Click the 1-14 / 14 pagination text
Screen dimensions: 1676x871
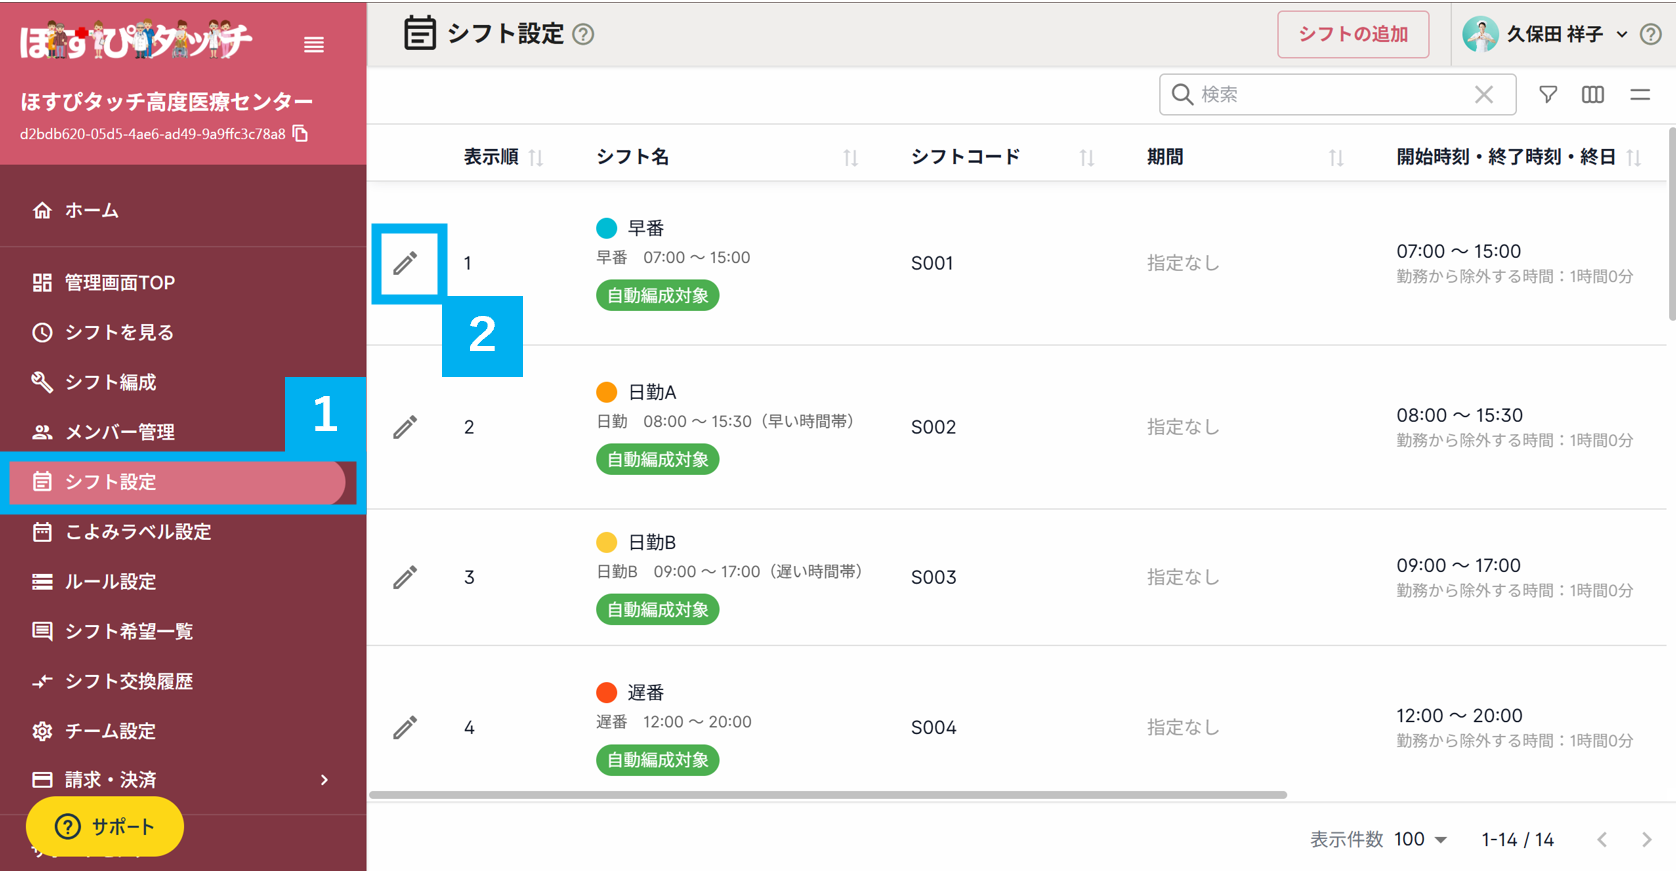[x=1518, y=840]
